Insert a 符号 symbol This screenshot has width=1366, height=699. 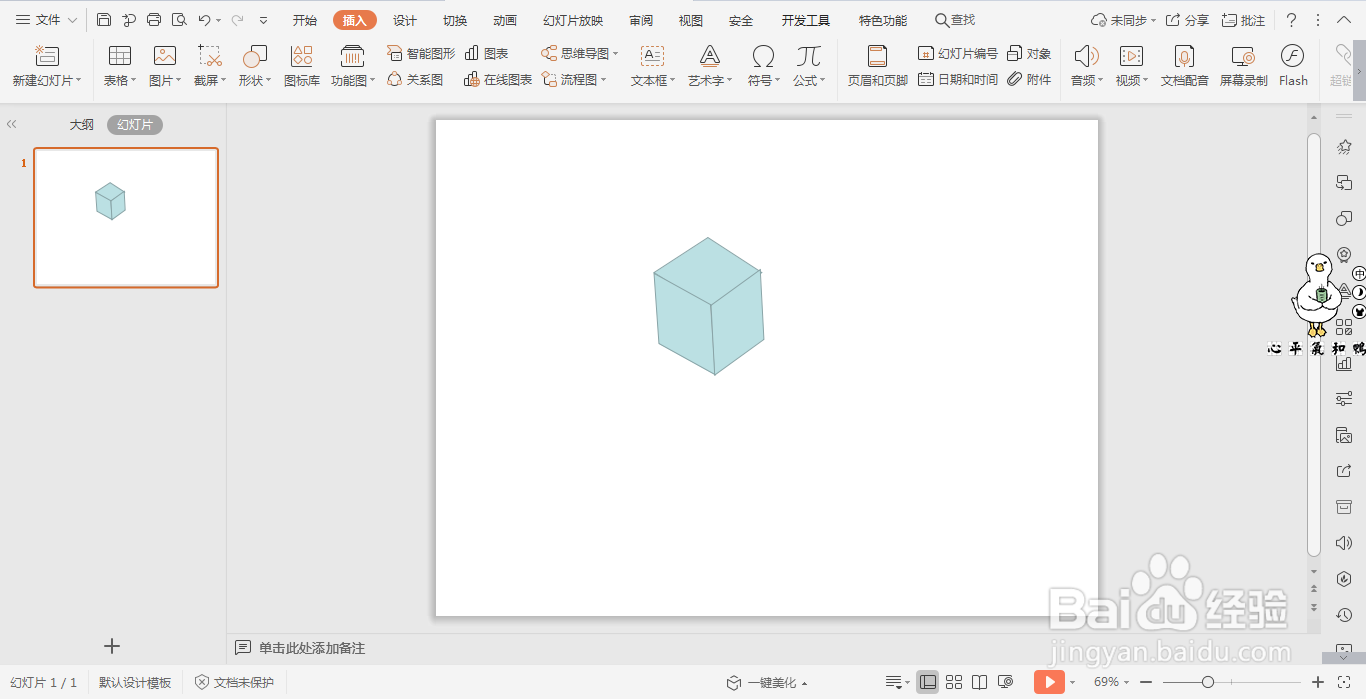[764, 66]
